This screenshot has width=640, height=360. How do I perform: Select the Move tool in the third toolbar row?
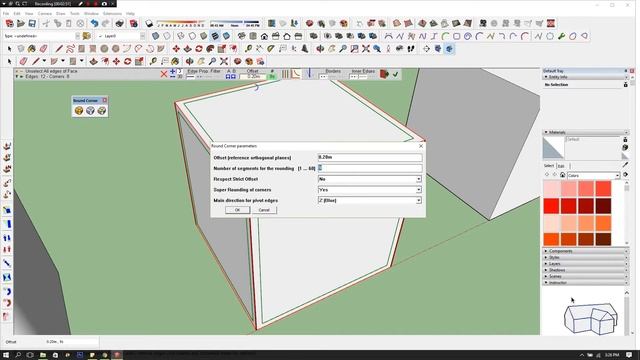176,49
